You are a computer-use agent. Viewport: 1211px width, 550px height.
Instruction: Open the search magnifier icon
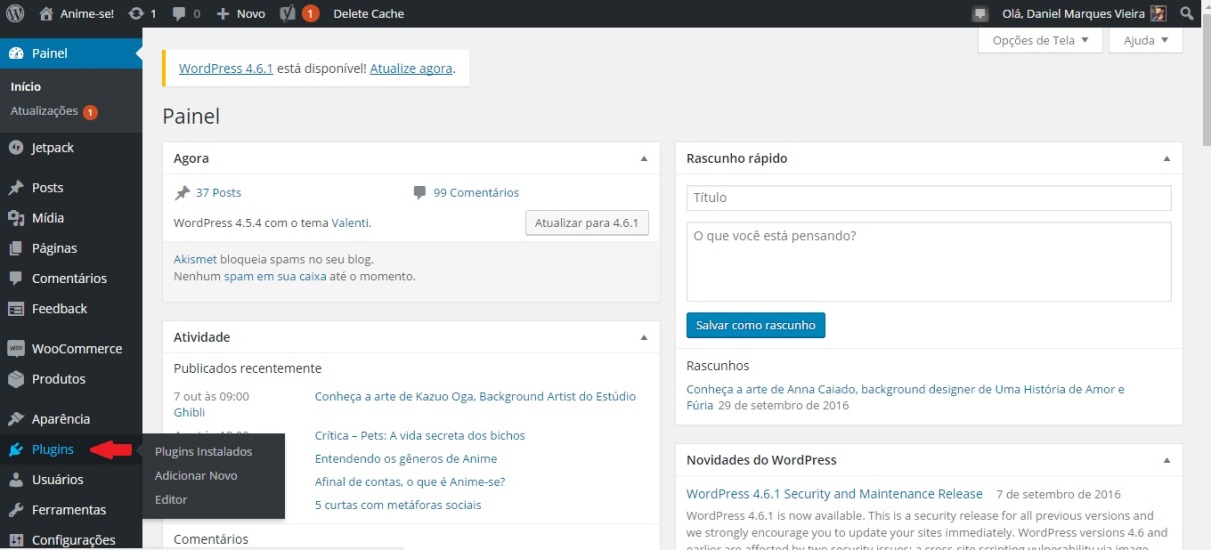[1187, 14]
